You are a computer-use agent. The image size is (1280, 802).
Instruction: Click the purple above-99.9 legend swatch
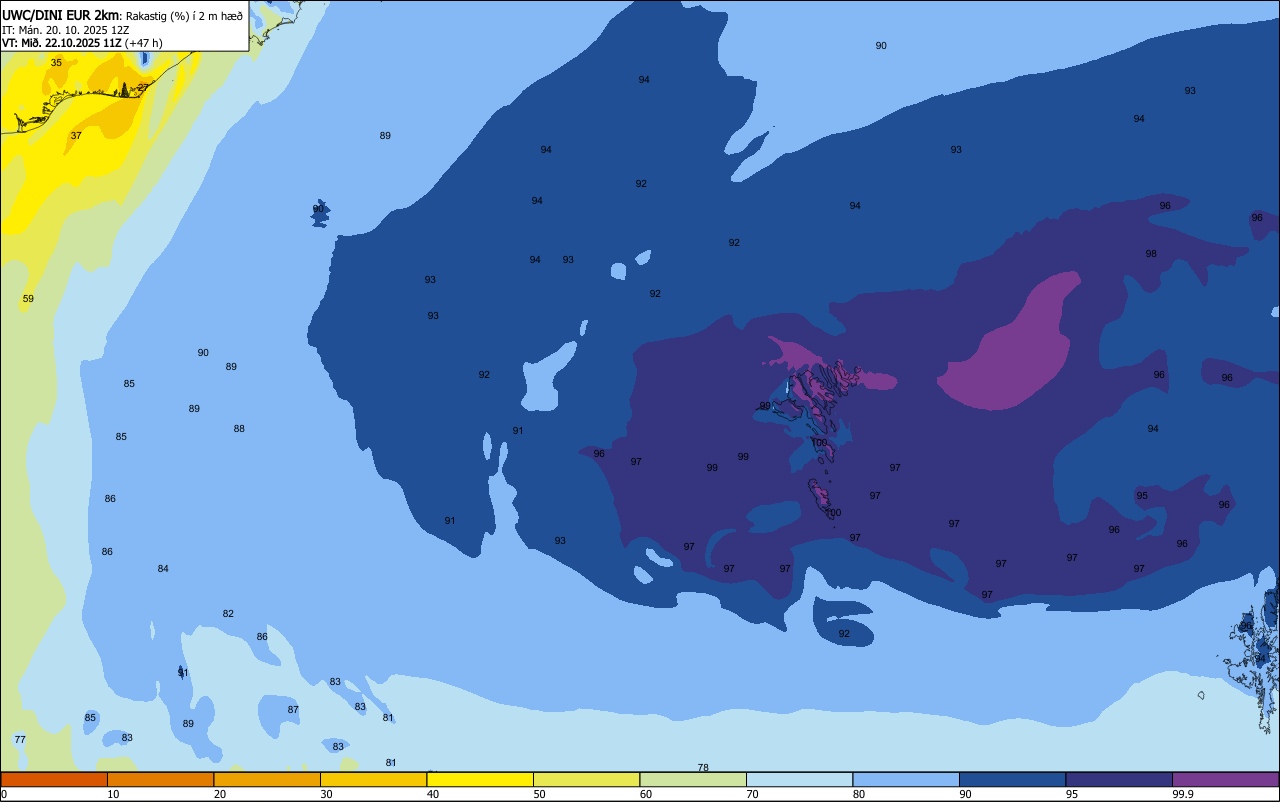1225,779
